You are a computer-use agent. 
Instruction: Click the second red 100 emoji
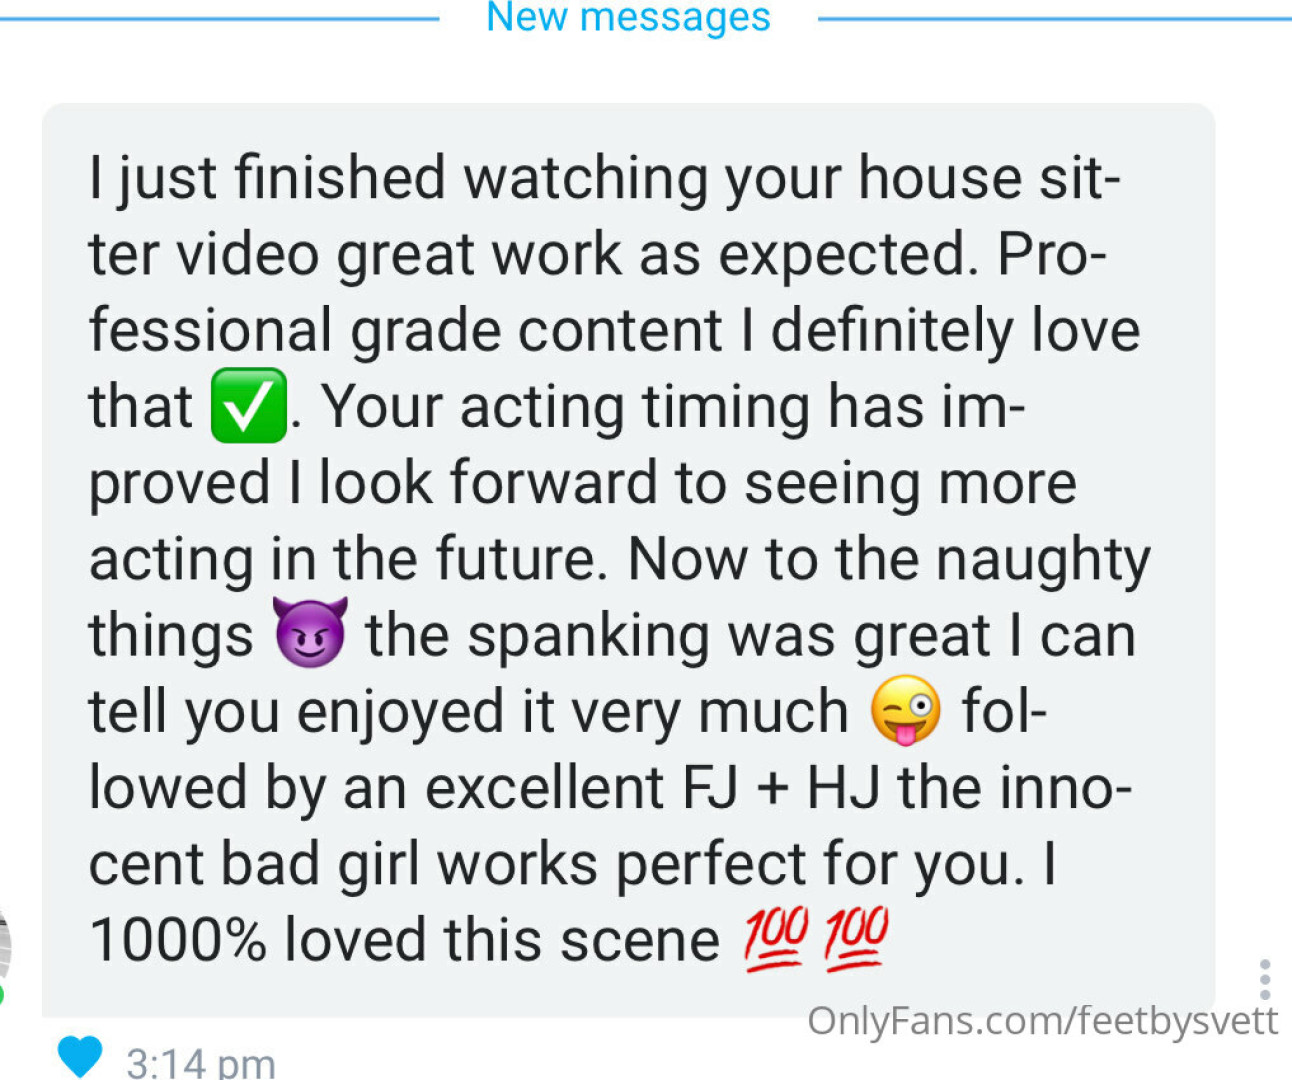pos(855,939)
